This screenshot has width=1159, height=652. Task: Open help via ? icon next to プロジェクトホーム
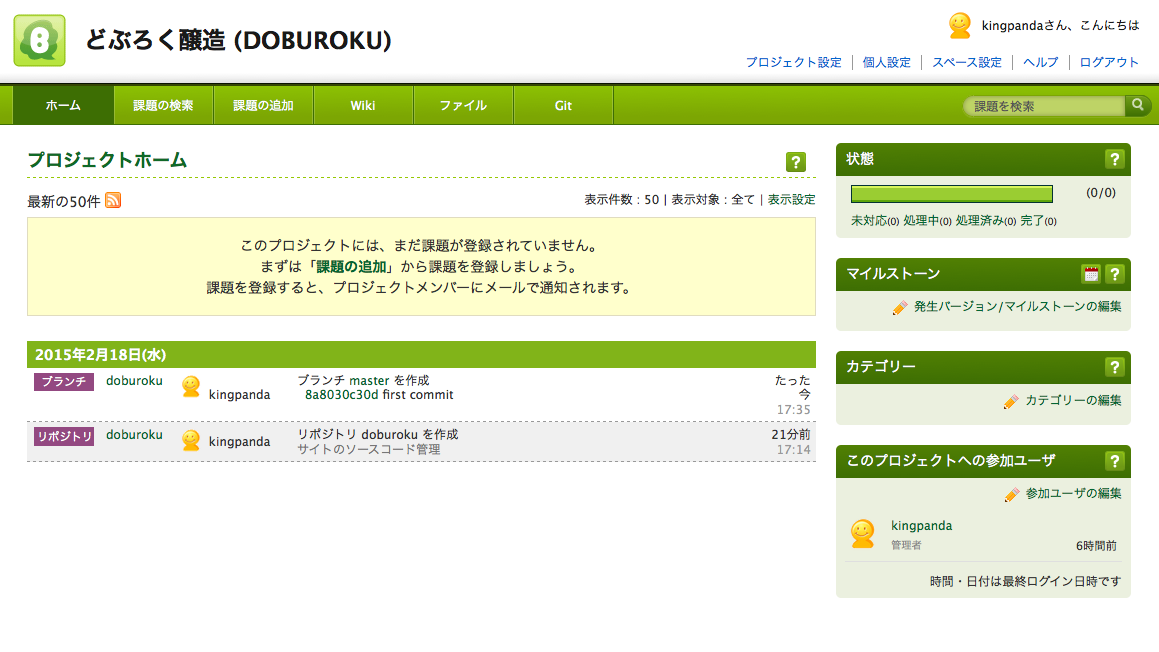pos(795,162)
